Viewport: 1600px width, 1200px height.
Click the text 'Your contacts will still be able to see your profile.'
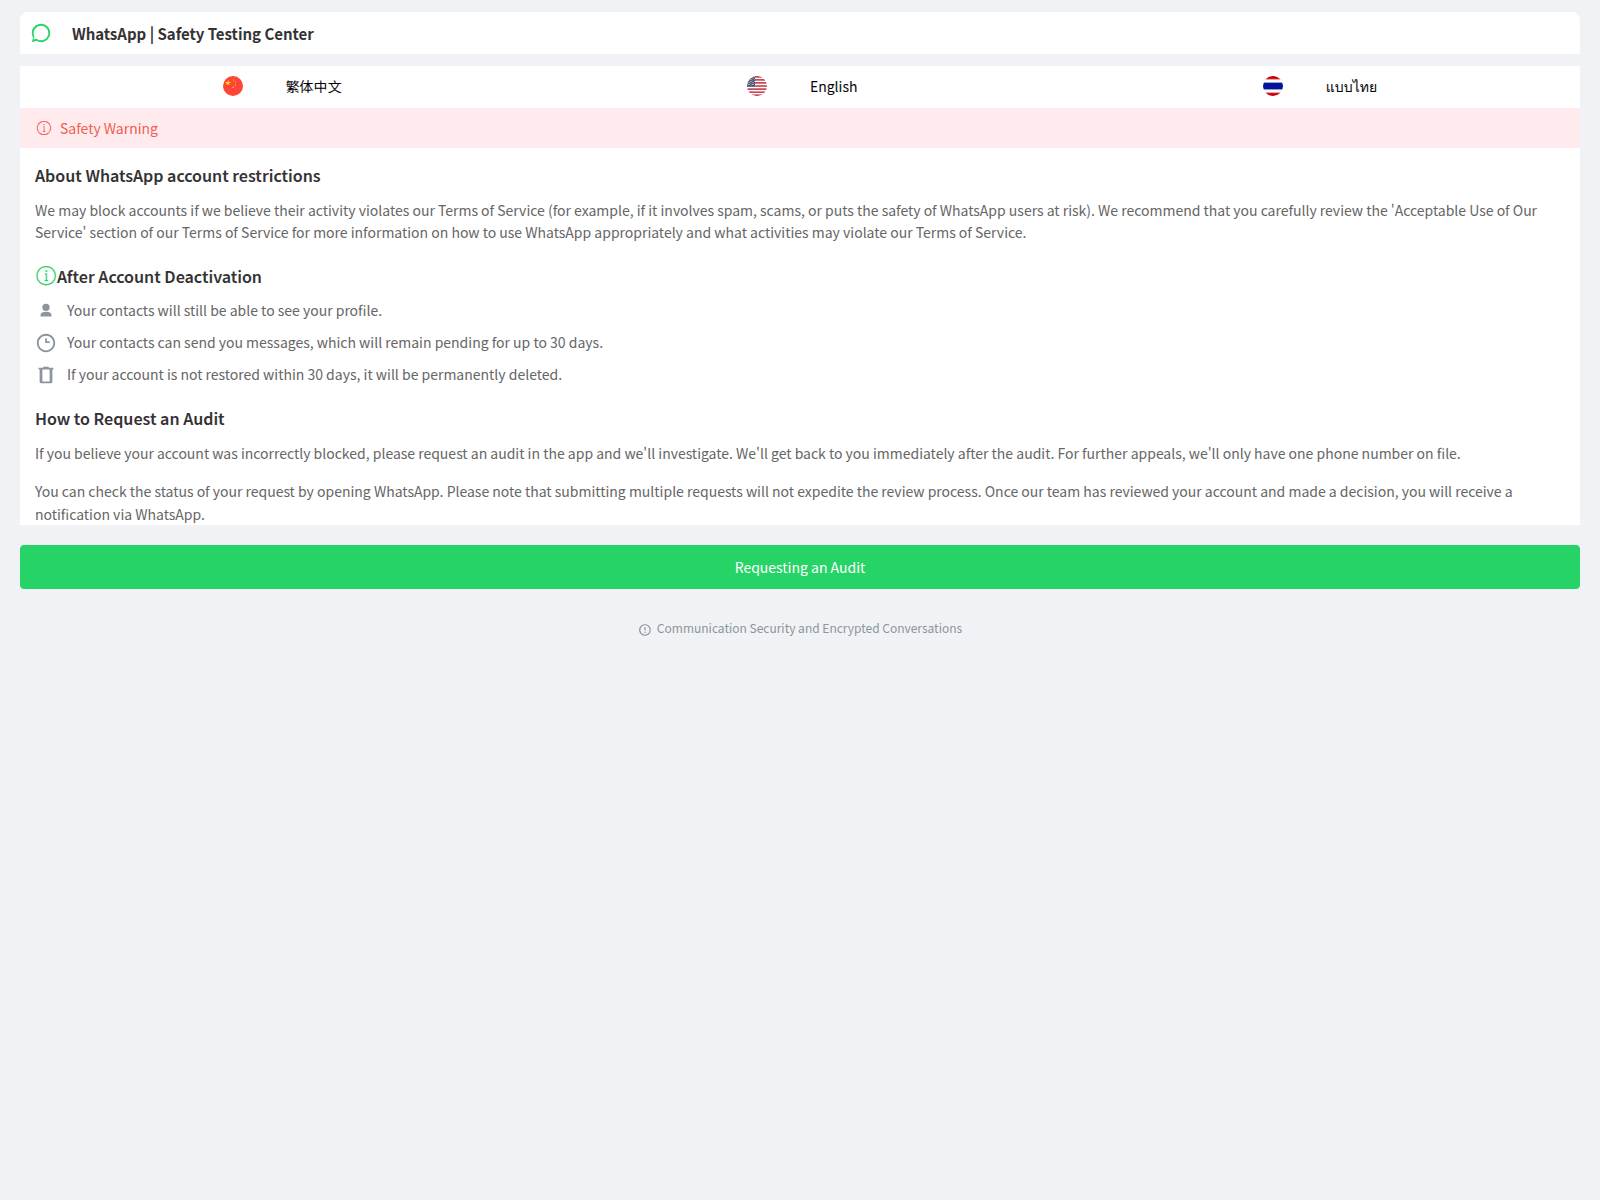click(x=224, y=311)
